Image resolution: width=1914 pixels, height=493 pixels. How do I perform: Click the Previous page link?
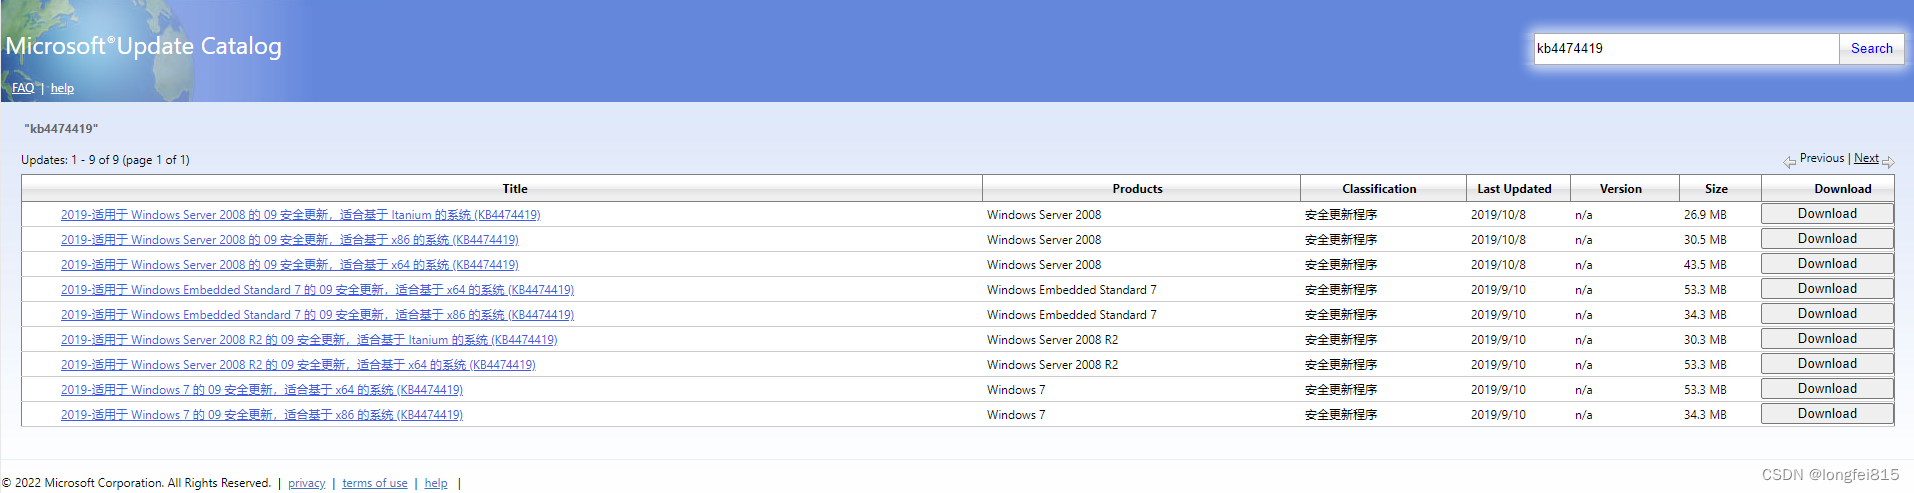coord(1821,158)
